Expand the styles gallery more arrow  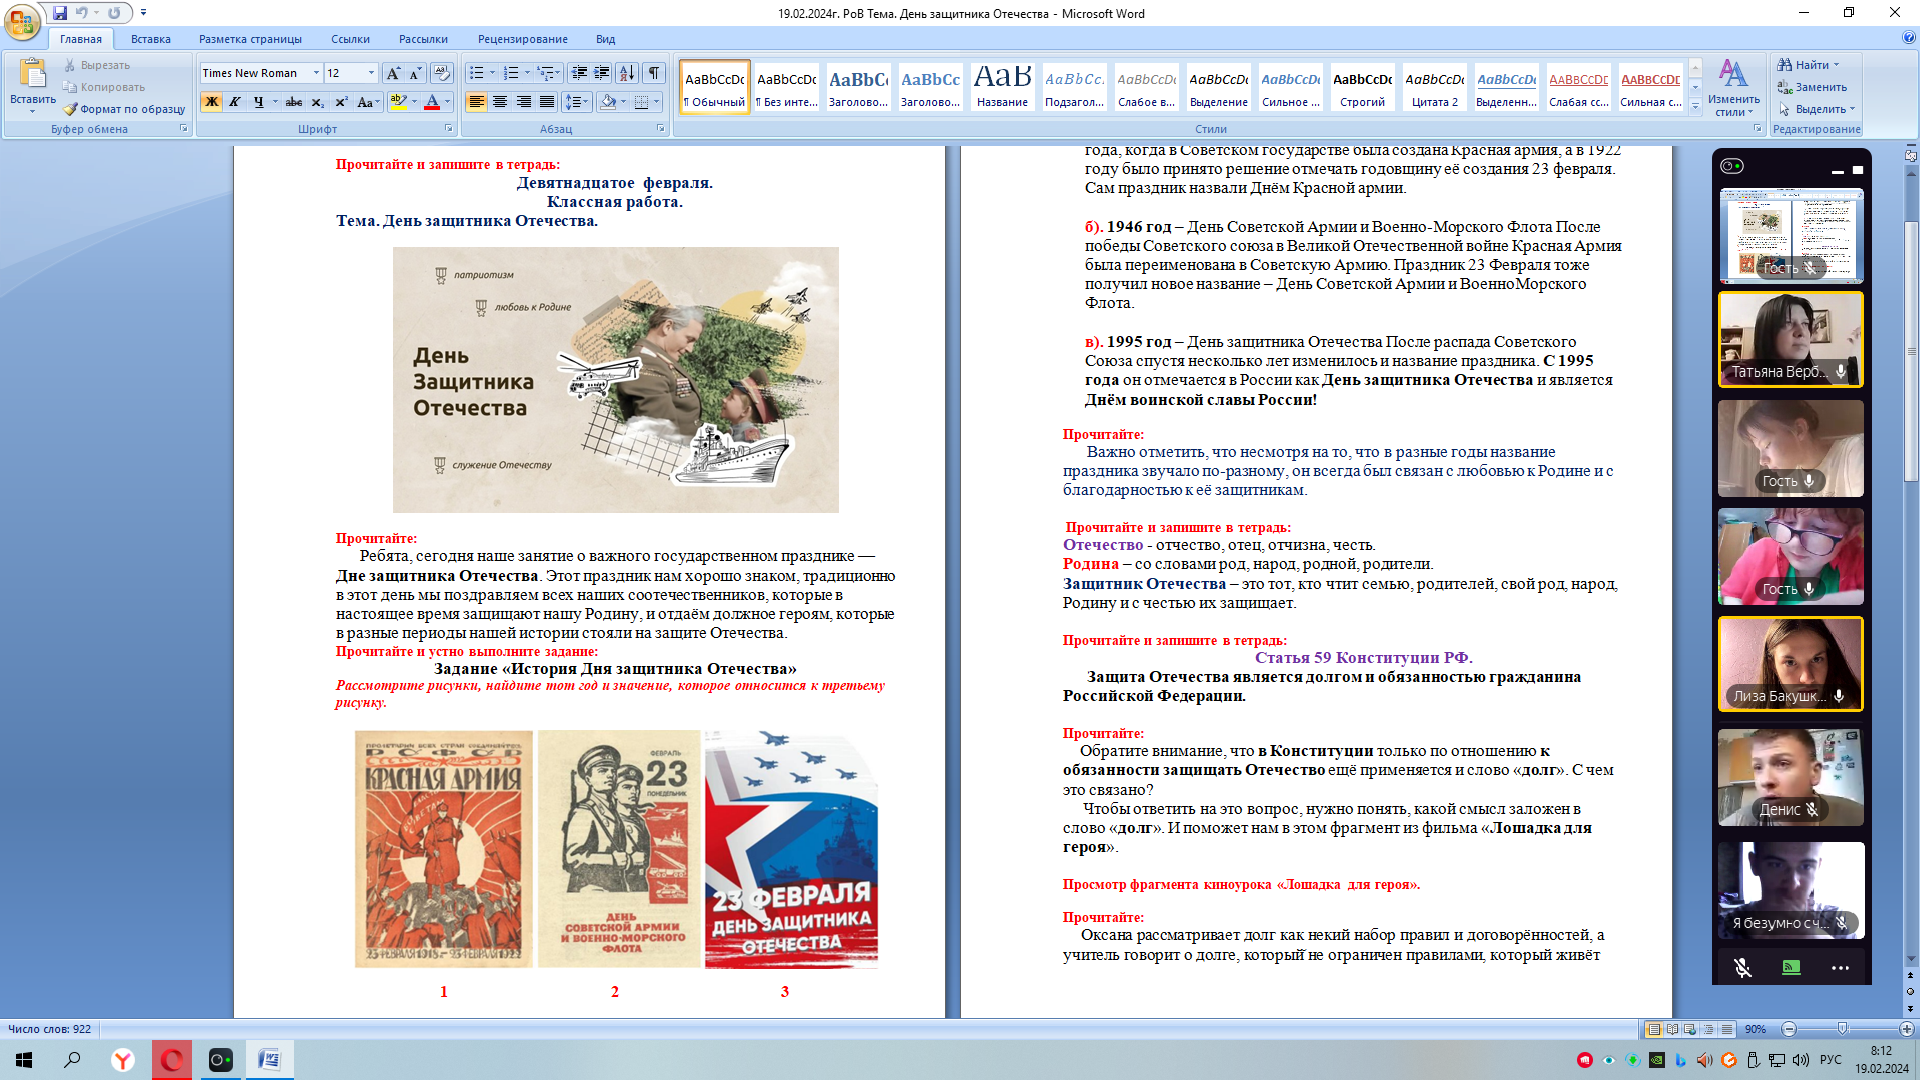tap(1695, 106)
